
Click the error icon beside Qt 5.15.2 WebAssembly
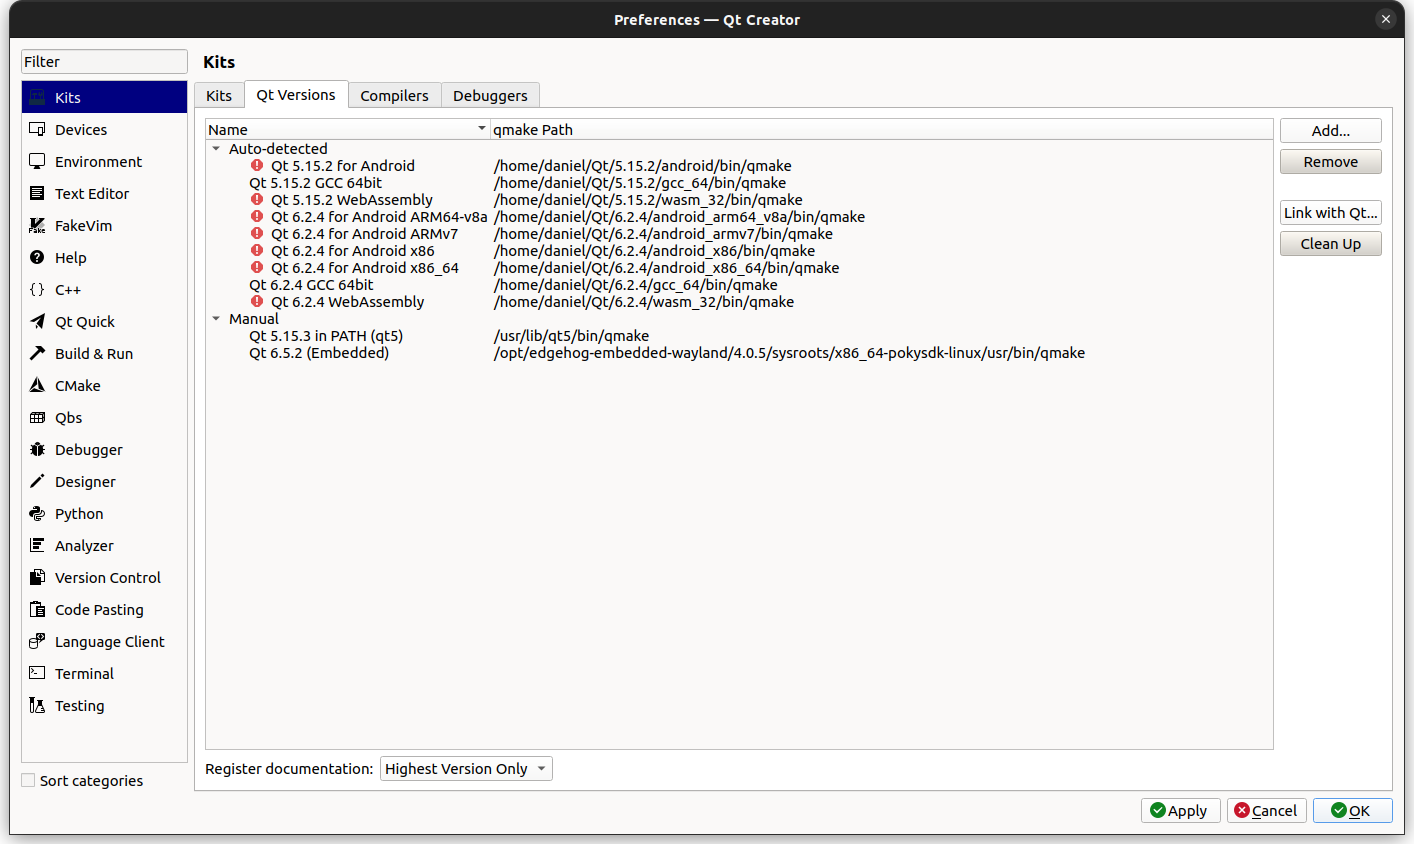tap(257, 199)
